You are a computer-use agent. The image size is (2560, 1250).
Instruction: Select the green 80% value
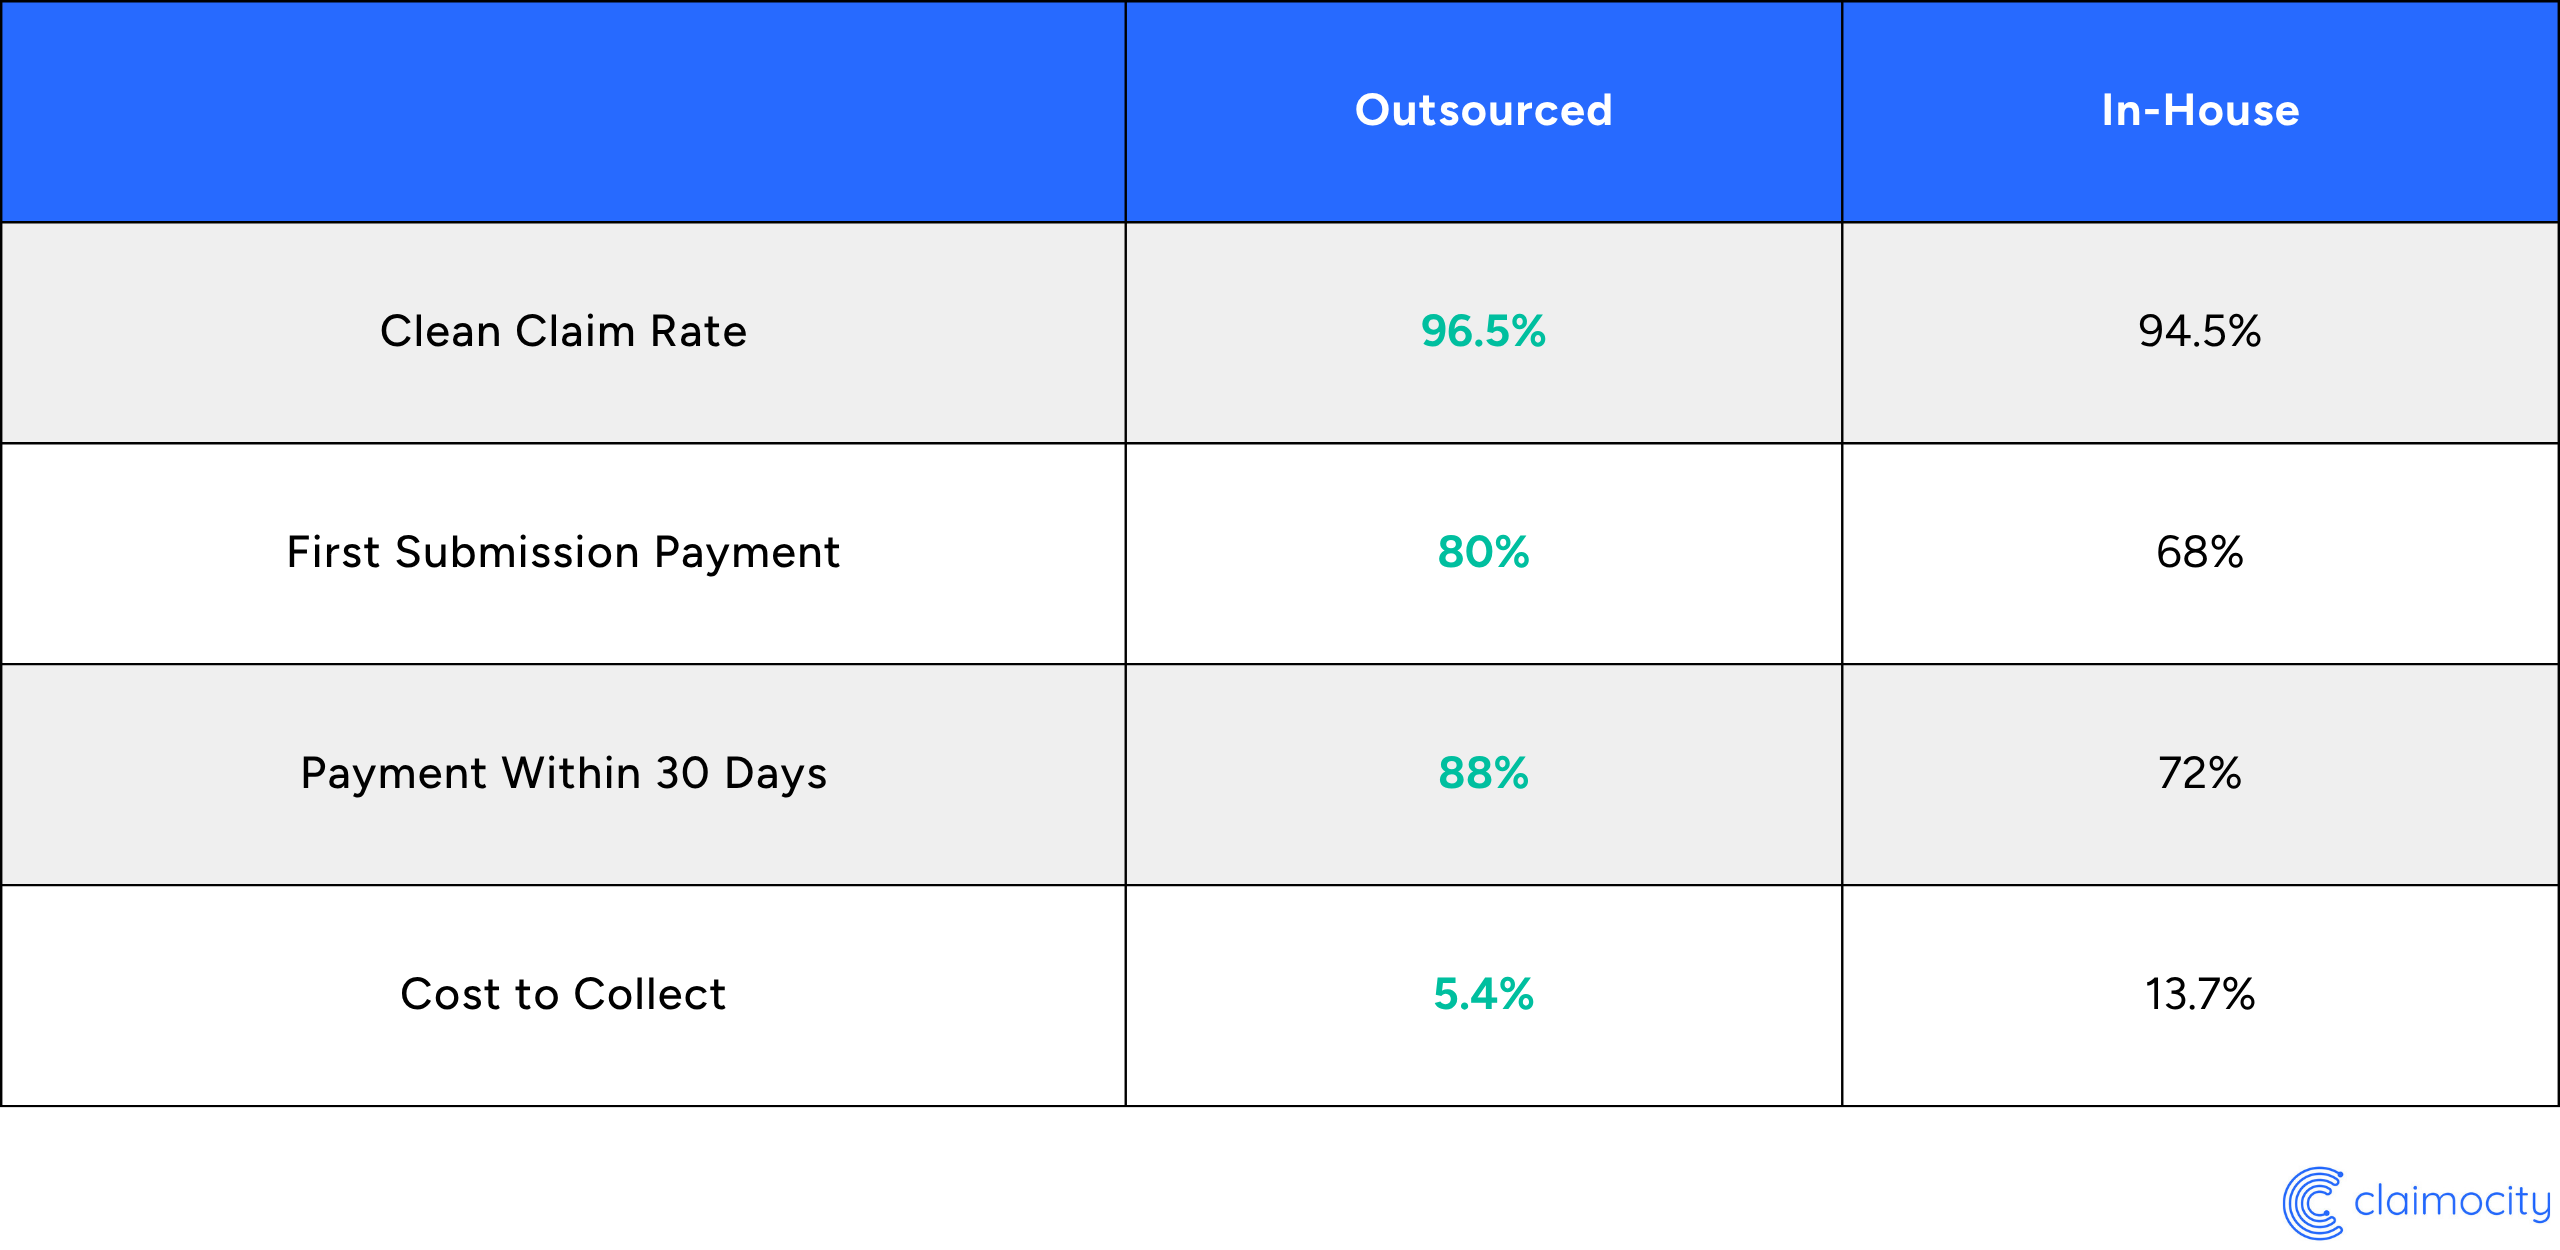1483,552
